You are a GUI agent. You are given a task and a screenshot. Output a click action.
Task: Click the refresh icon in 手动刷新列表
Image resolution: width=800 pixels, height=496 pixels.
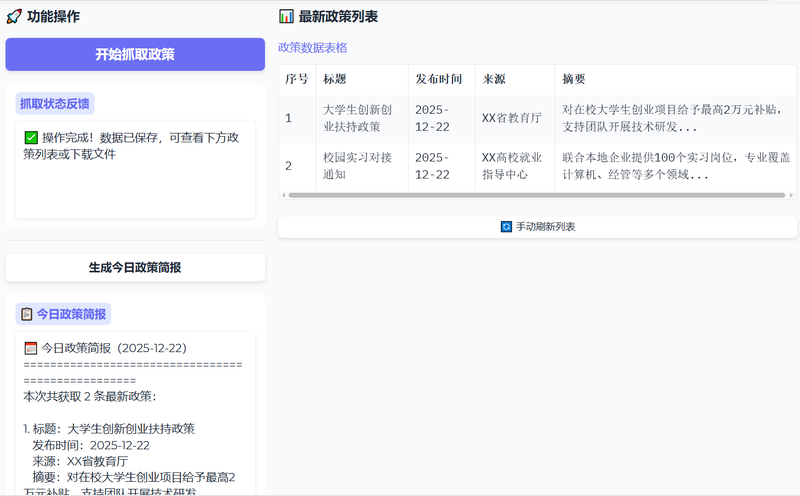click(x=506, y=227)
